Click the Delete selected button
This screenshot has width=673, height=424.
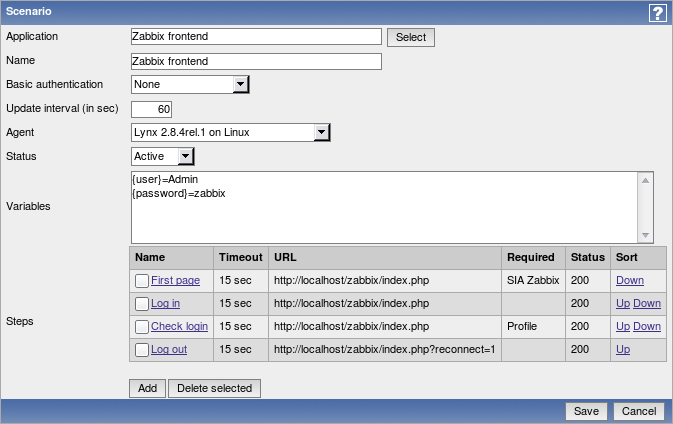tap(214, 388)
